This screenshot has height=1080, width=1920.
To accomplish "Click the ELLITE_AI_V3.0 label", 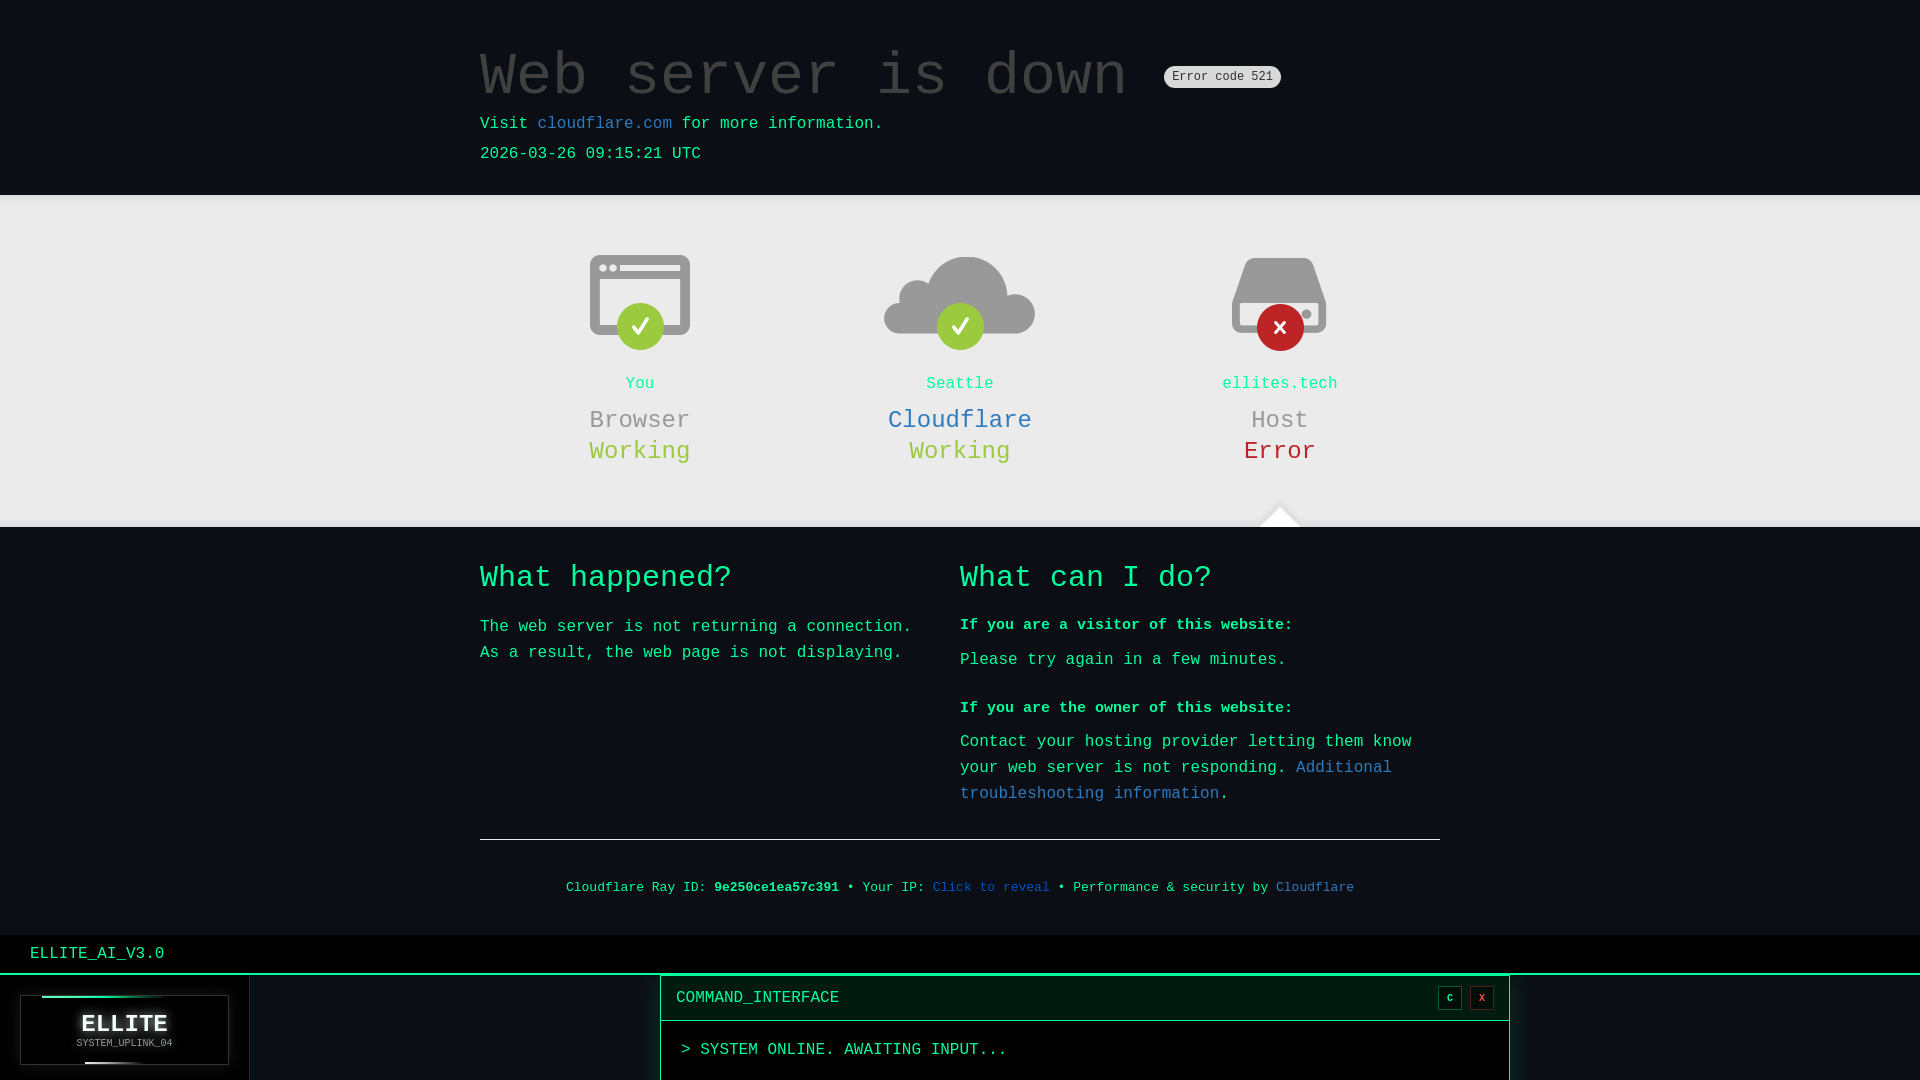I will coord(97,954).
